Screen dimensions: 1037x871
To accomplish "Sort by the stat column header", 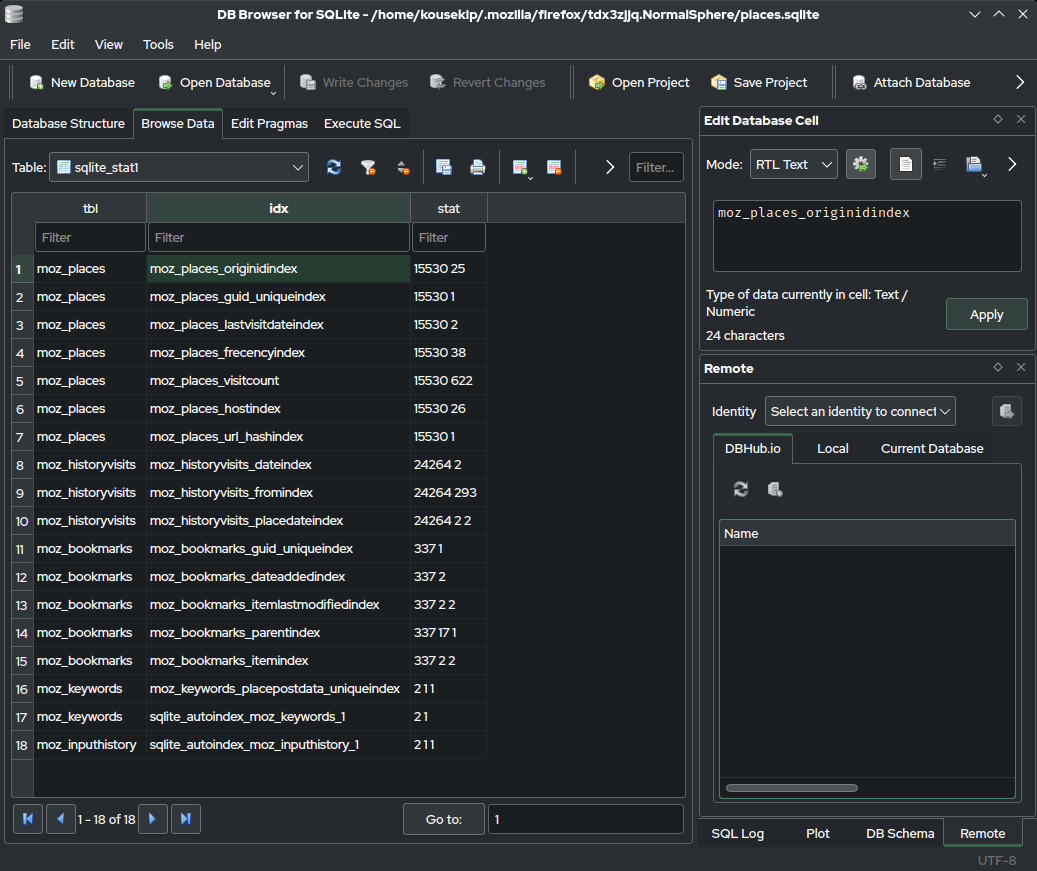I will [448, 208].
